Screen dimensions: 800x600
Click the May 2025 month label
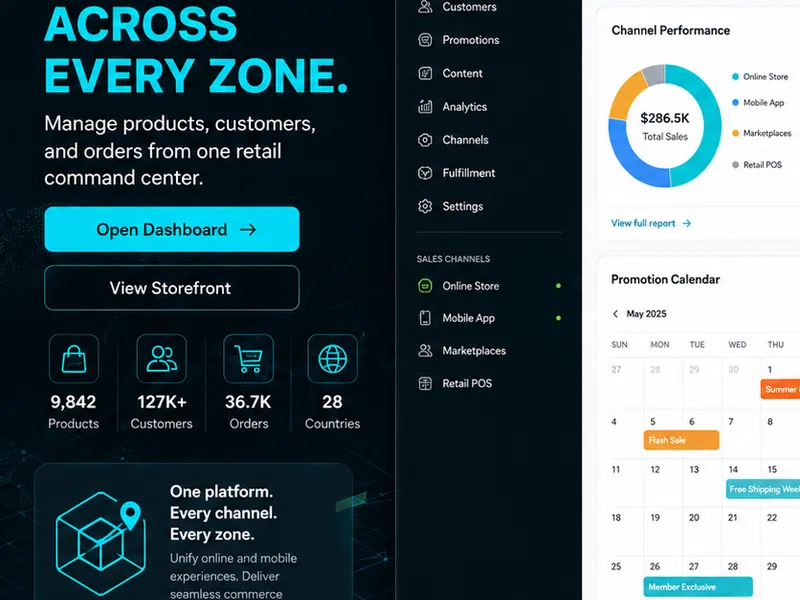[646, 314]
